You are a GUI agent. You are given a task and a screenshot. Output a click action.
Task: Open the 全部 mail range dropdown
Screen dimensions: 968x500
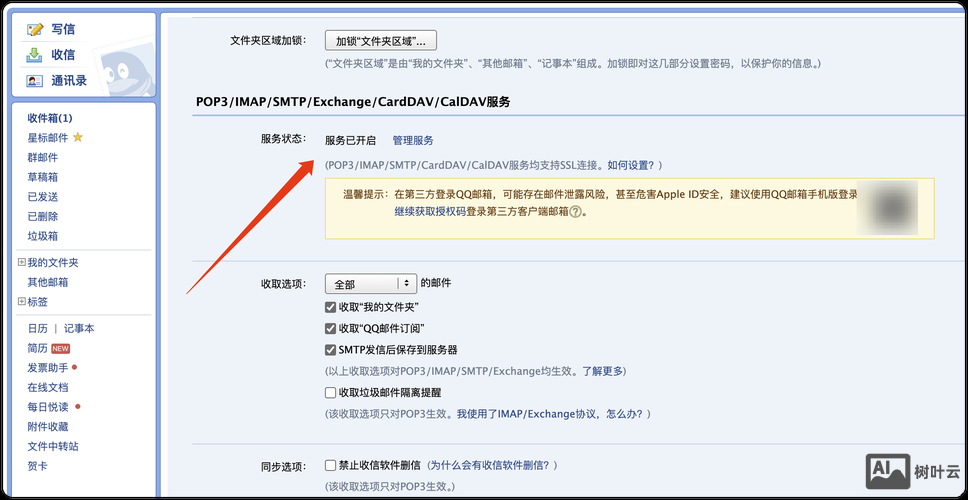click(x=371, y=284)
